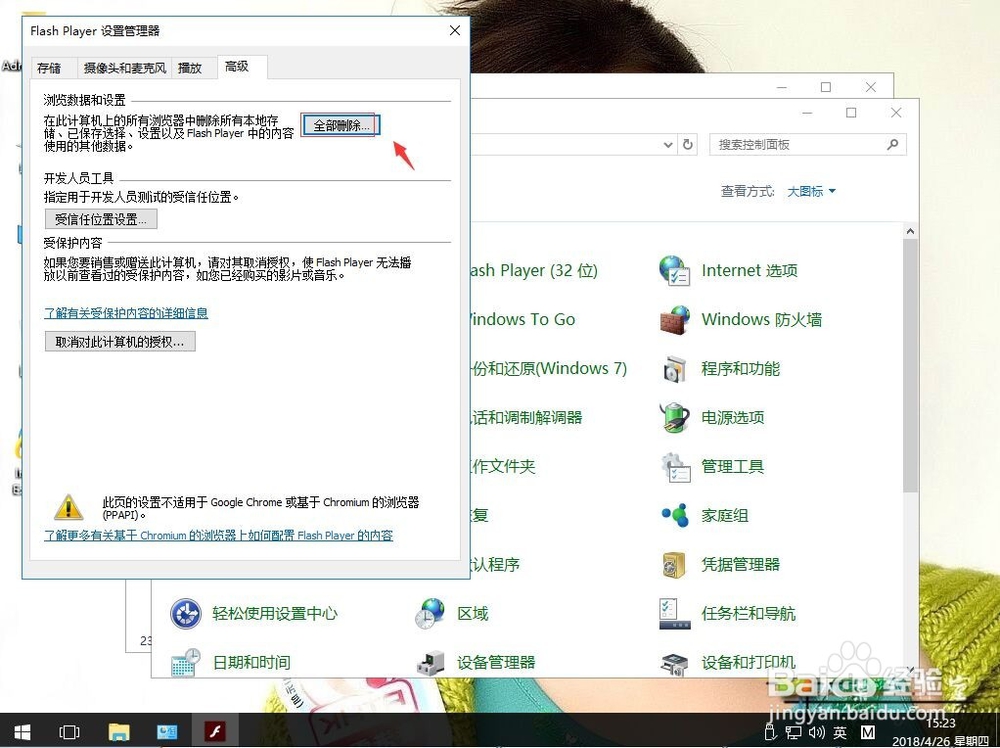This screenshot has height=748, width=1000.
Task: Click the Windows Start button
Action: [22, 731]
